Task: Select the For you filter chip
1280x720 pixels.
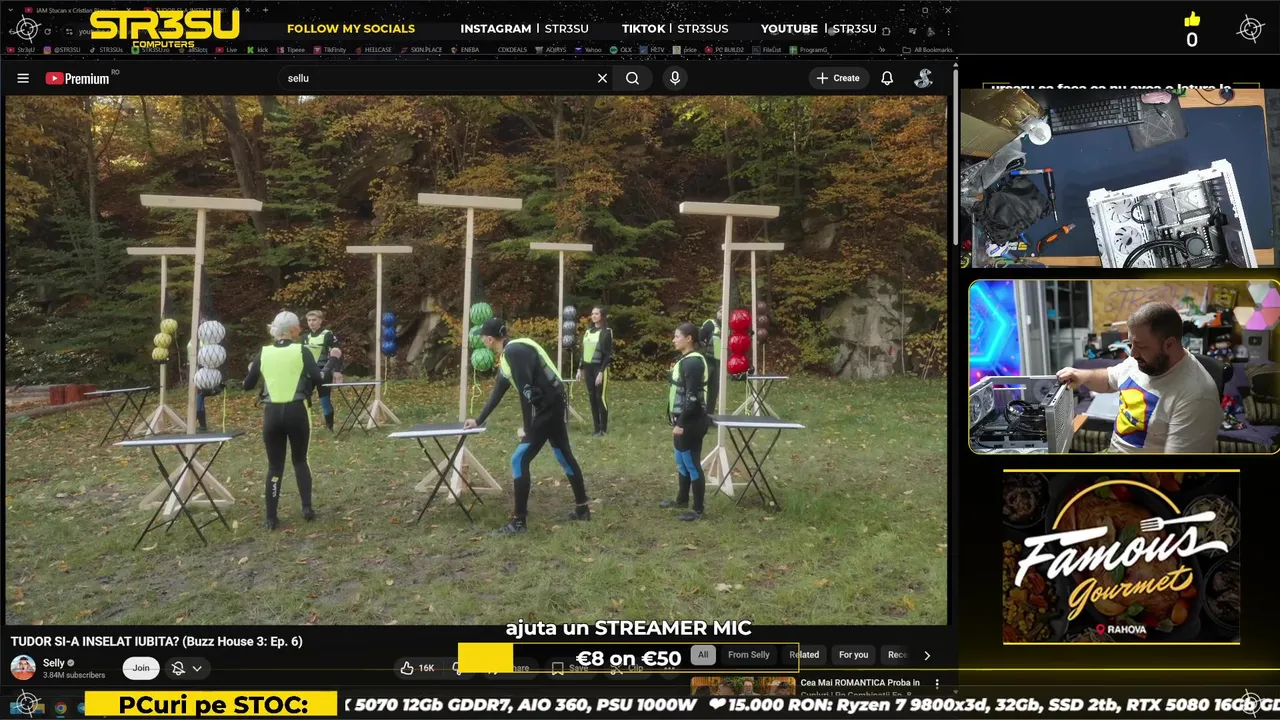Action: pyautogui.click(x=853, y=655)
